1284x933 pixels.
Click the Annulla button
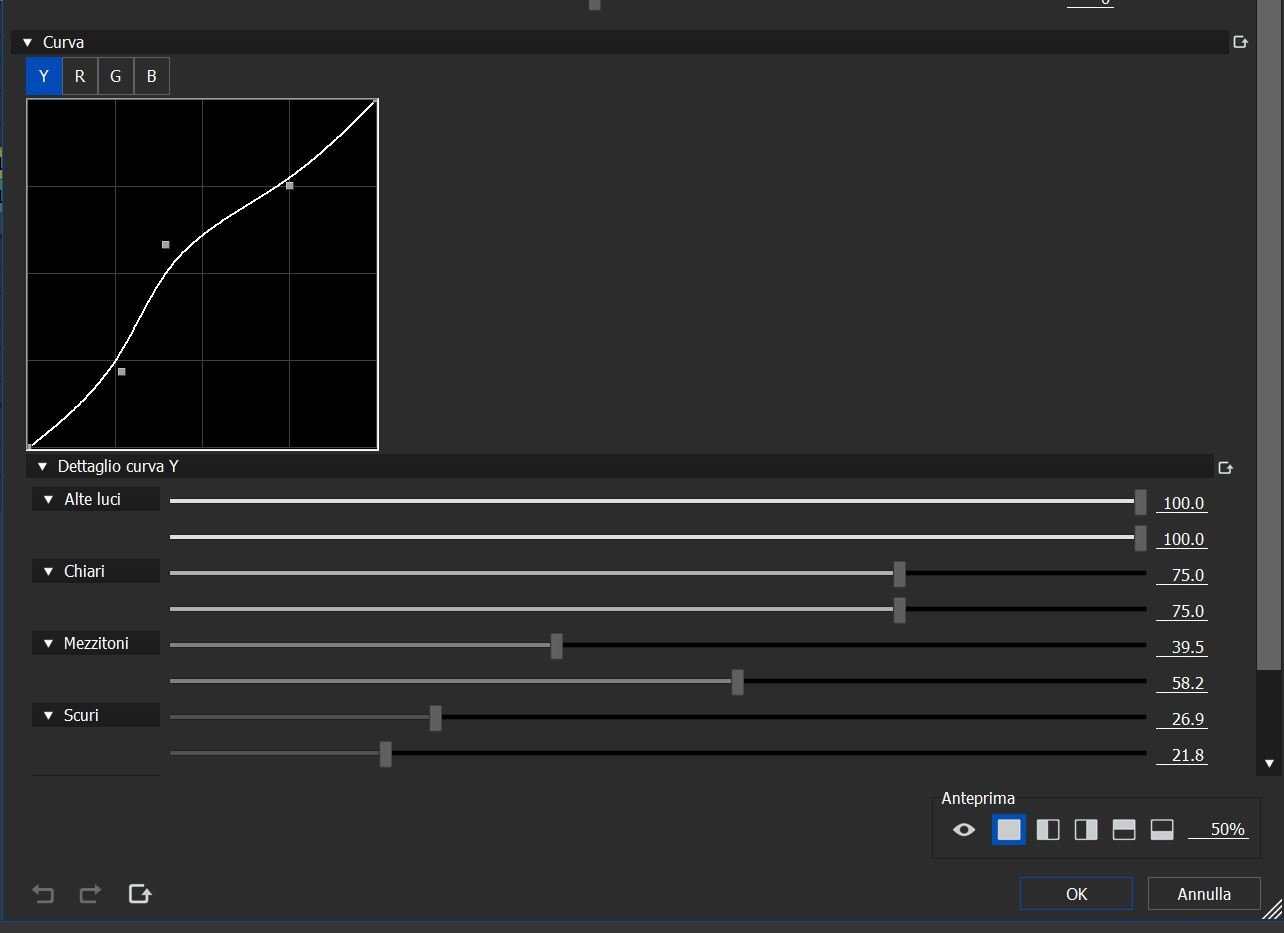(x=1204, y=894)
